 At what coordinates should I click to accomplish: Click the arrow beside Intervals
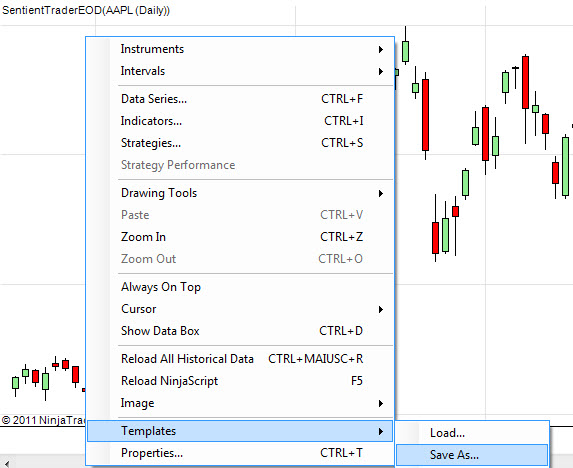click(381, 71)
